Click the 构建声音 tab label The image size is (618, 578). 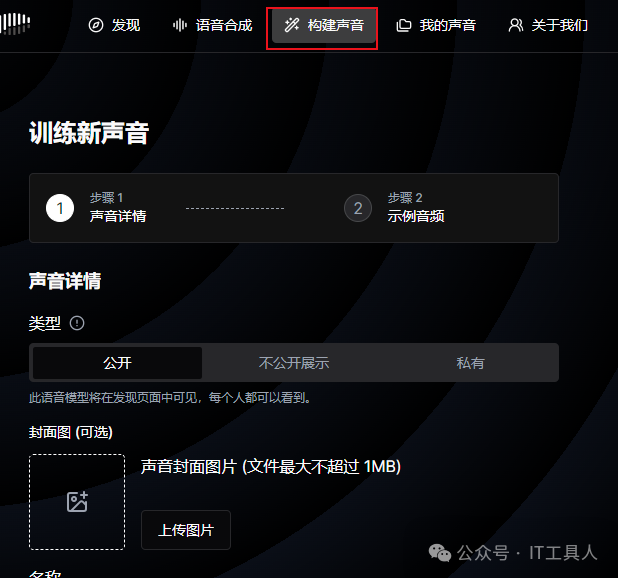tap(336, 25)
